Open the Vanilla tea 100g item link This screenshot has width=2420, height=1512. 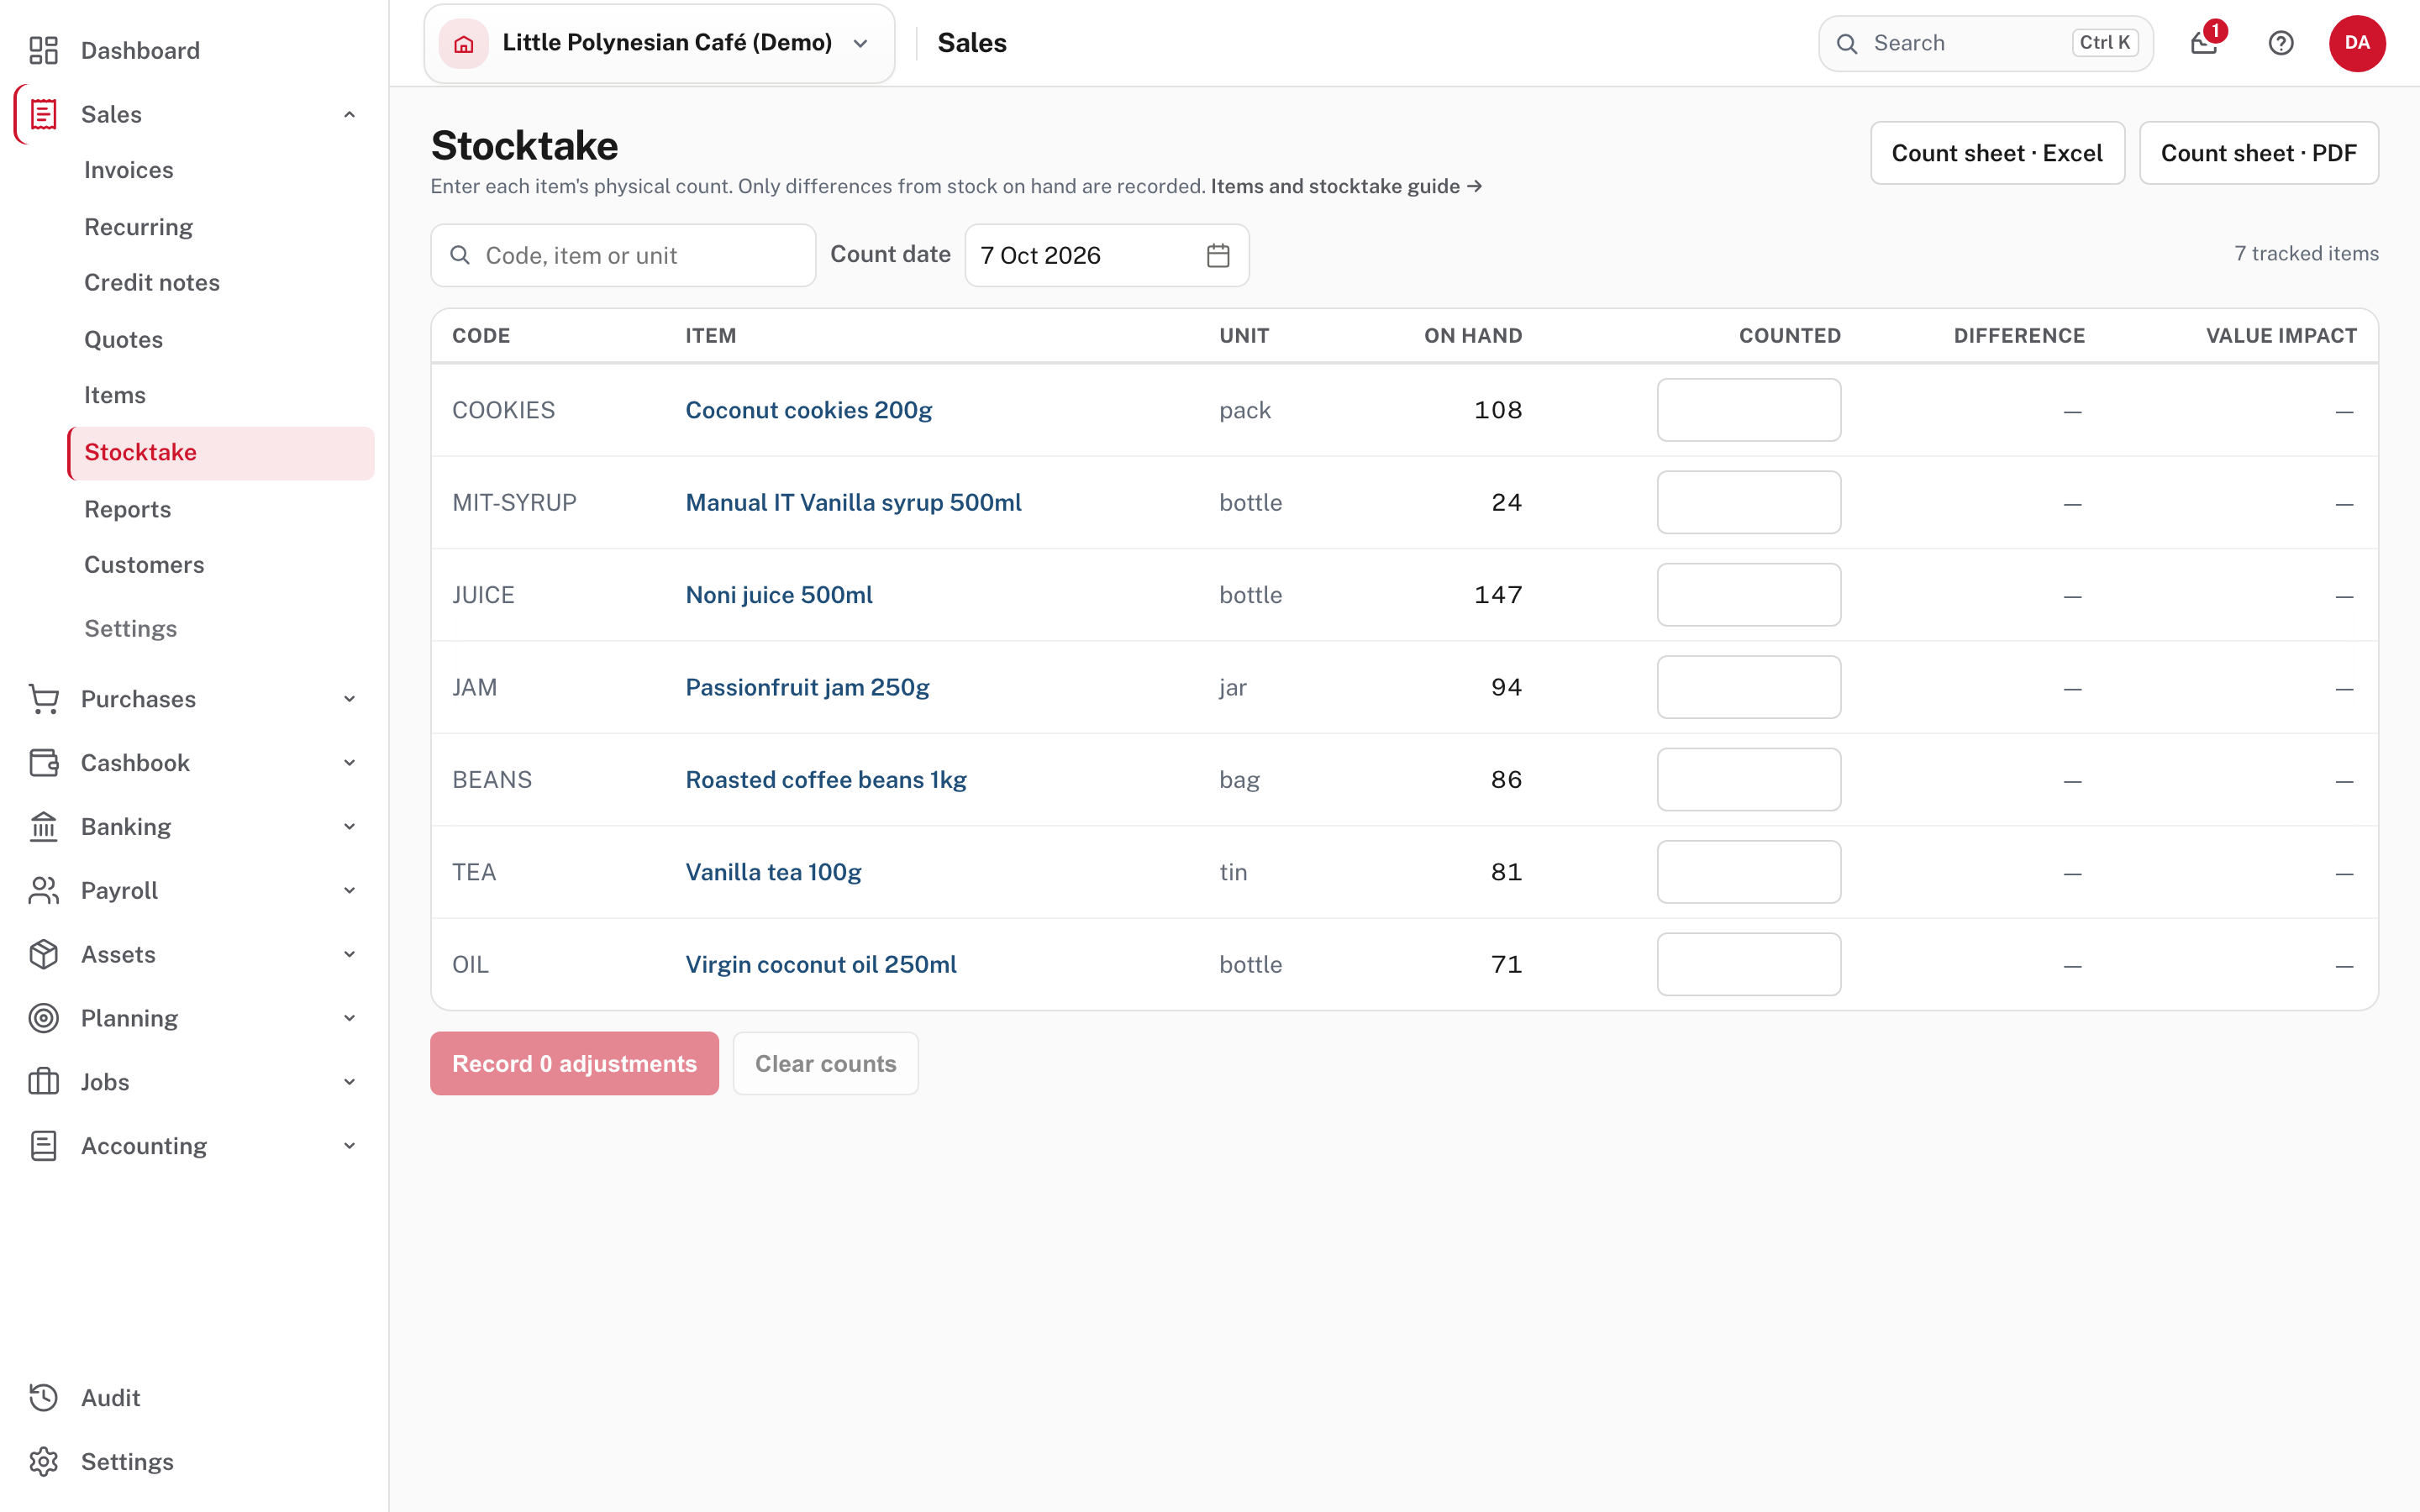point(773,873)
